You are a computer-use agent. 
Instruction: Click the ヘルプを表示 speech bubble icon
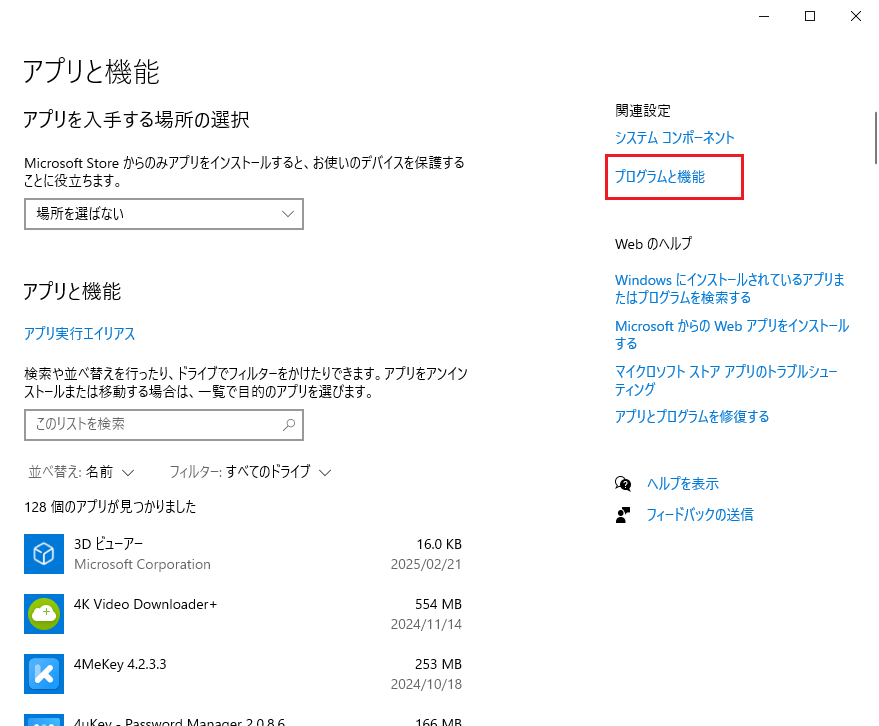tap(623, 484)
